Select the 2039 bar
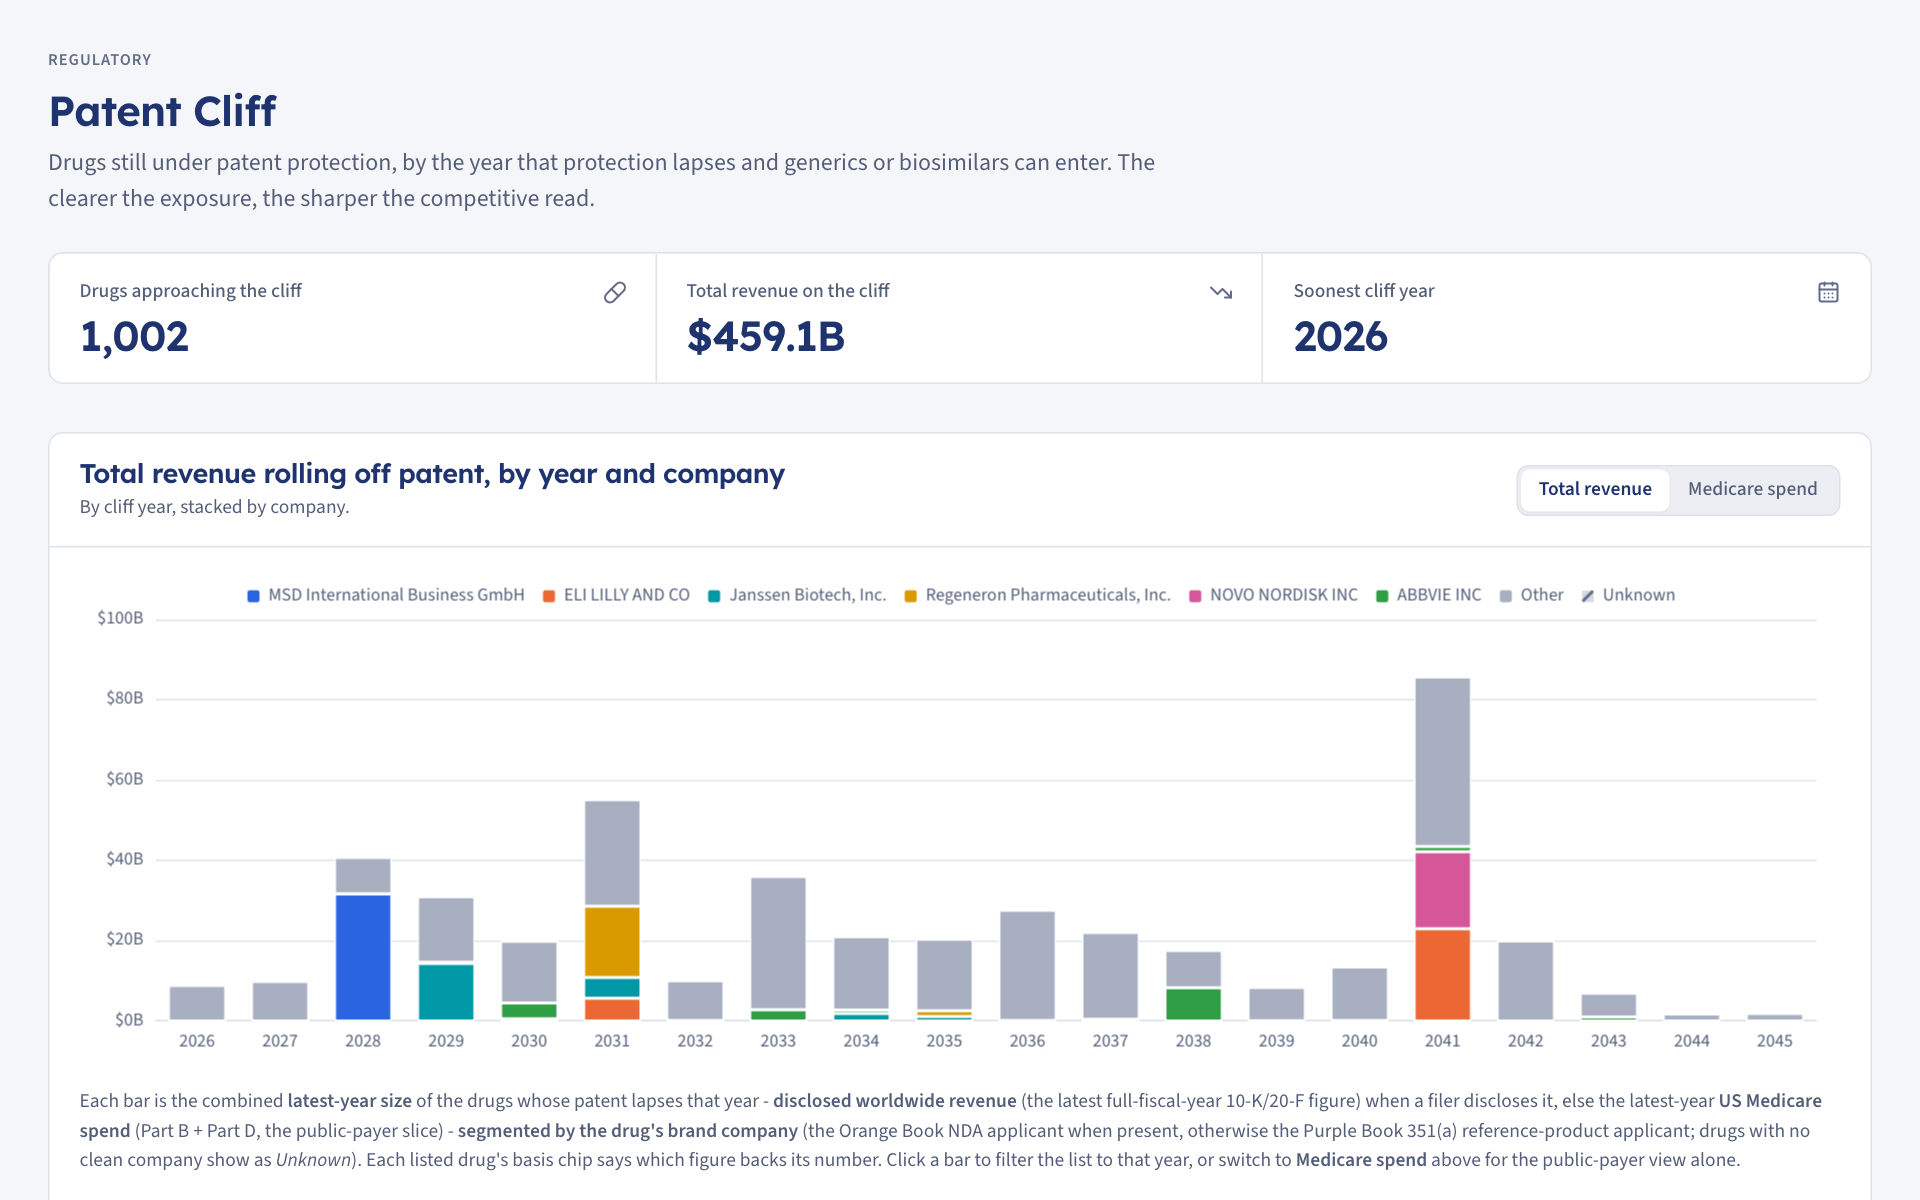The height and width of the screenshot is (1200, 1920). click(1276, 1004)
